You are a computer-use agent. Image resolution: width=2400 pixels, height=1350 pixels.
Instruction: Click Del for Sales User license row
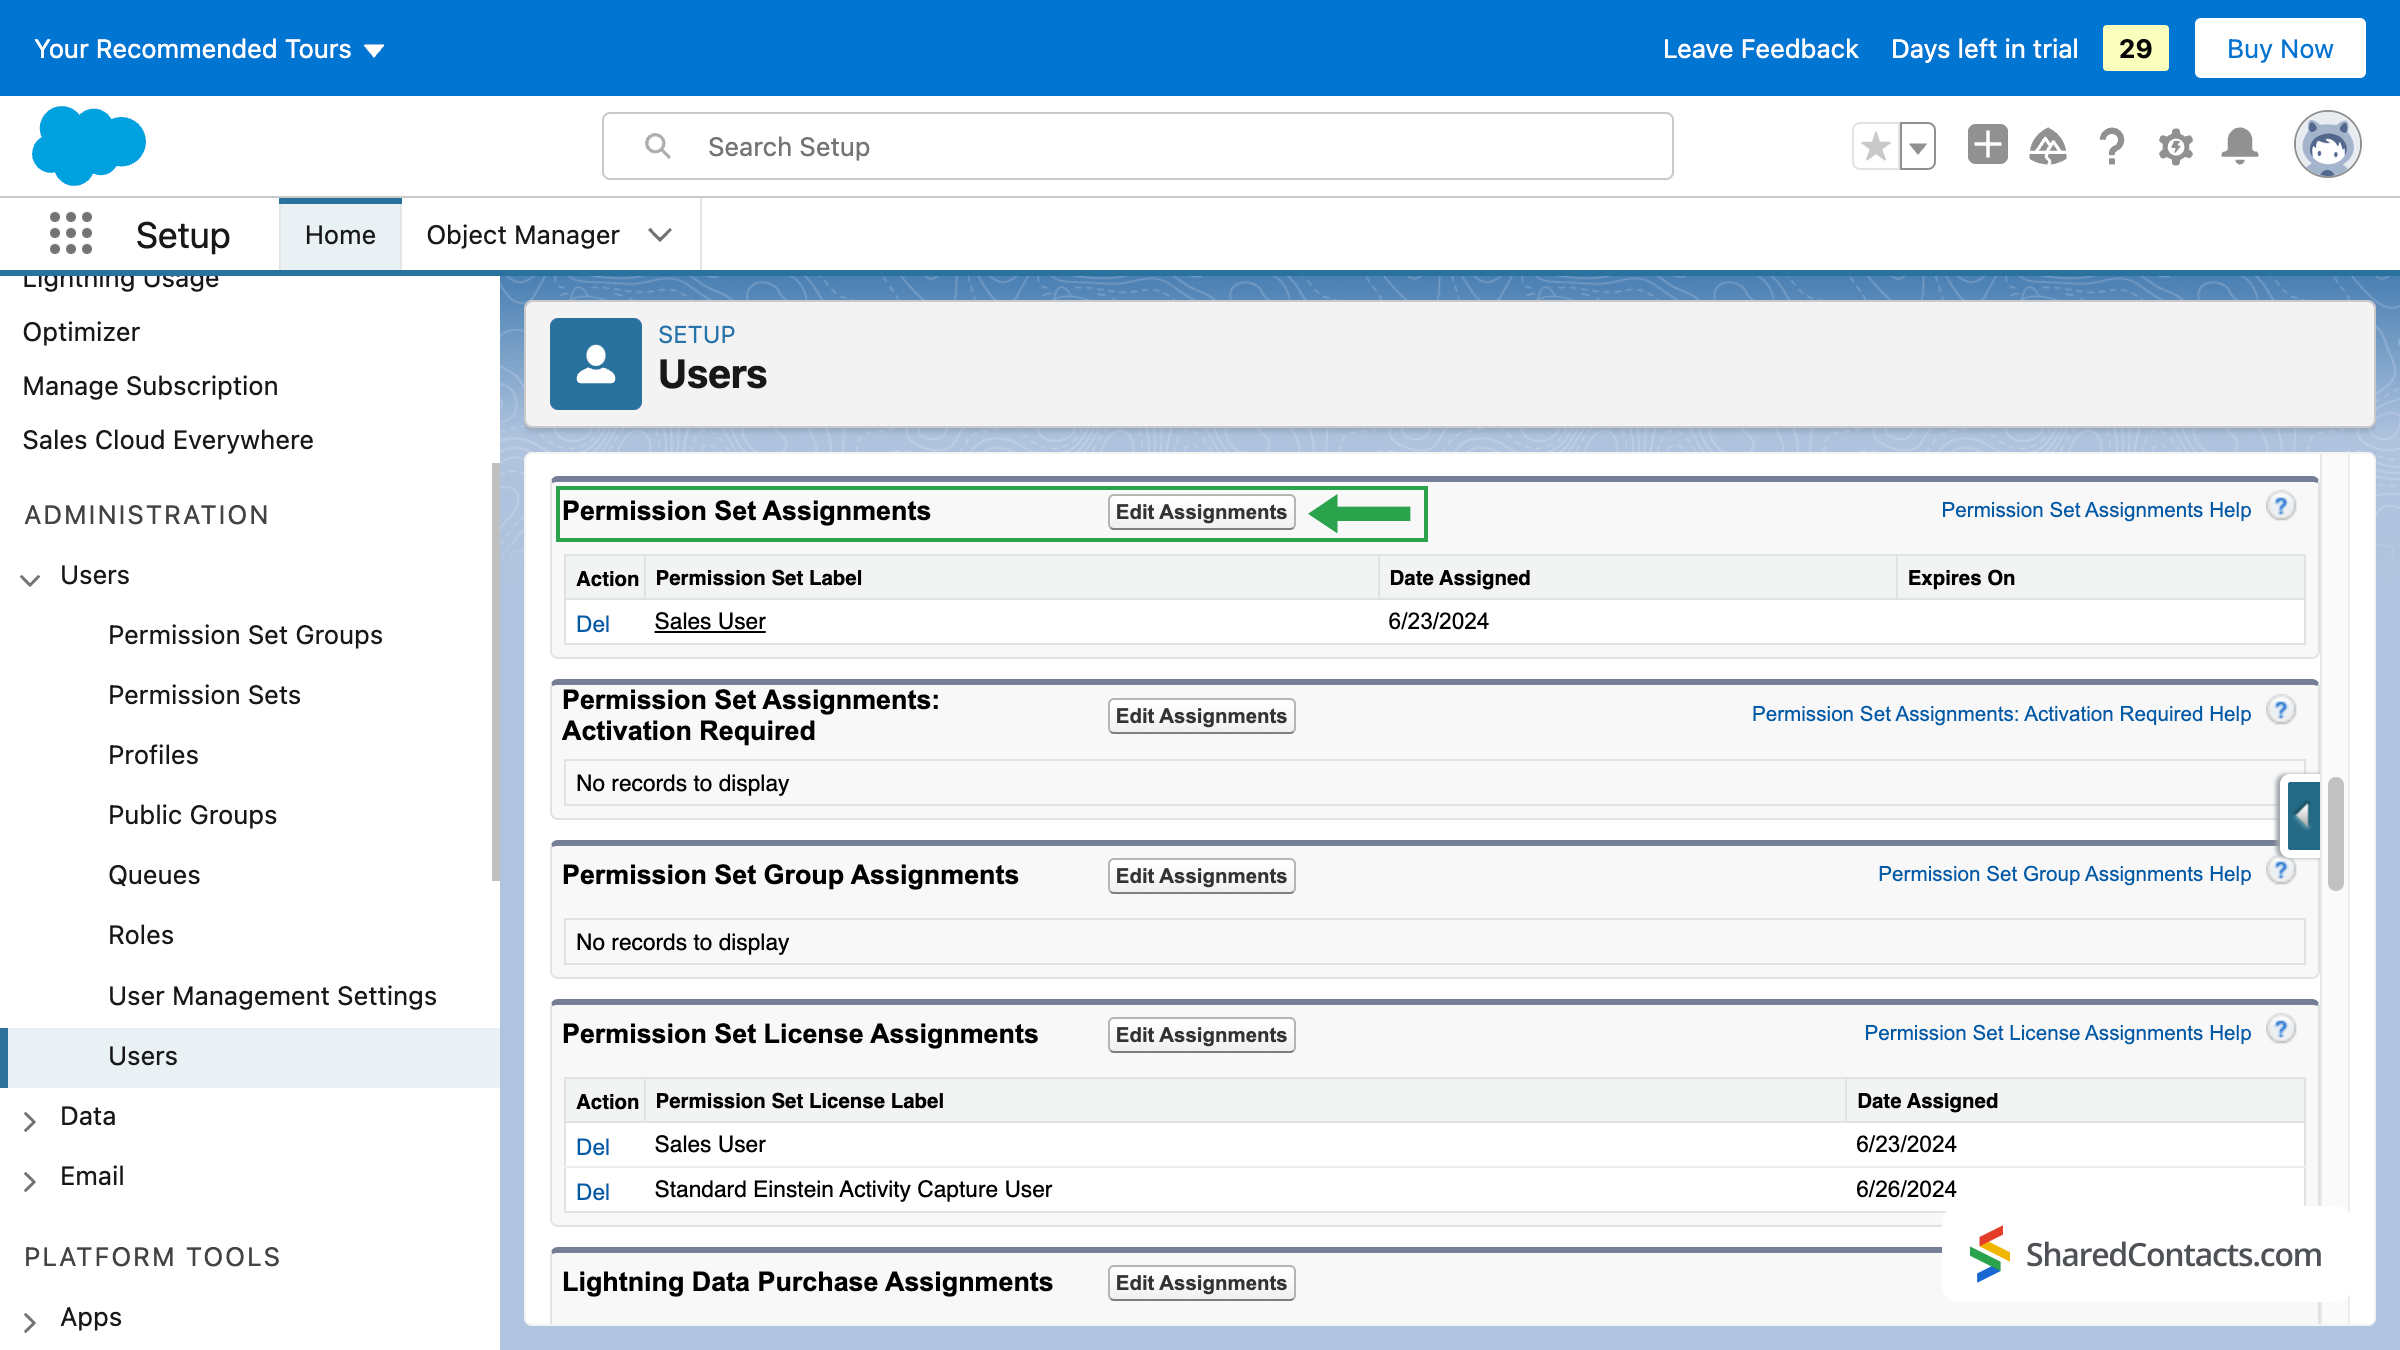pyautogui.click(x=593, y=1147)
